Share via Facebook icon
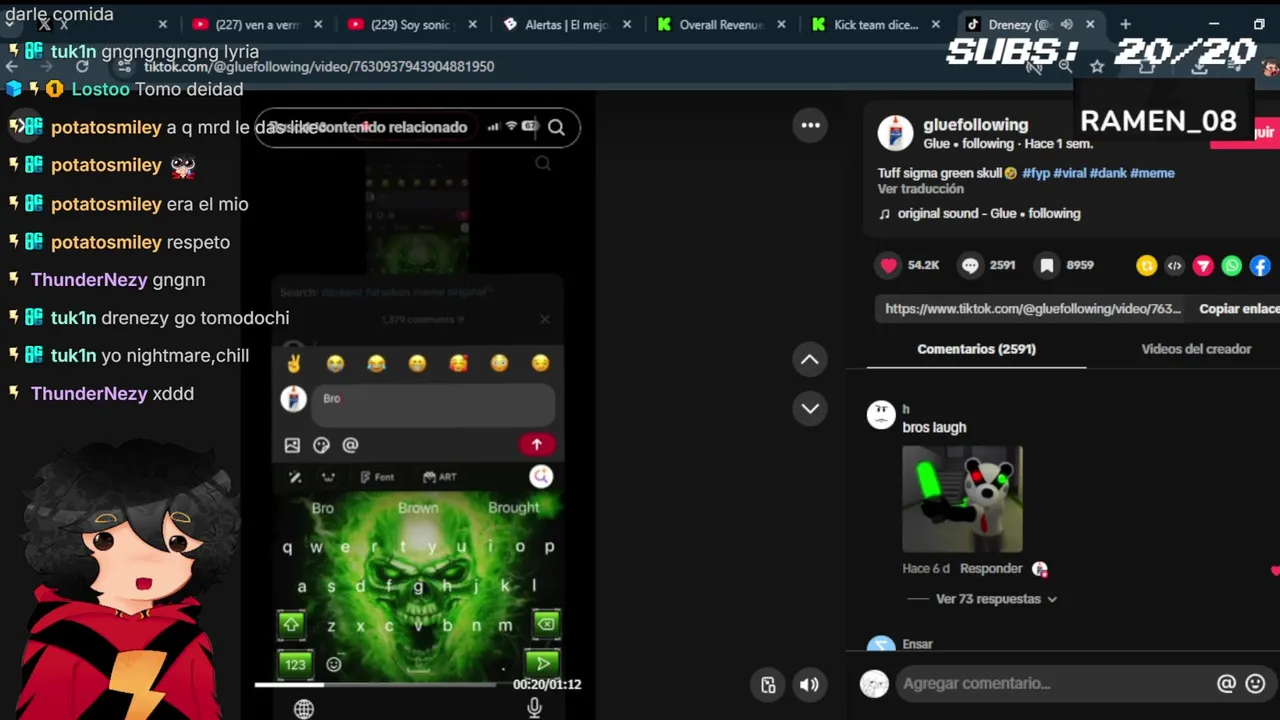Screen dimensions: 1280x720 point(1260,265)
